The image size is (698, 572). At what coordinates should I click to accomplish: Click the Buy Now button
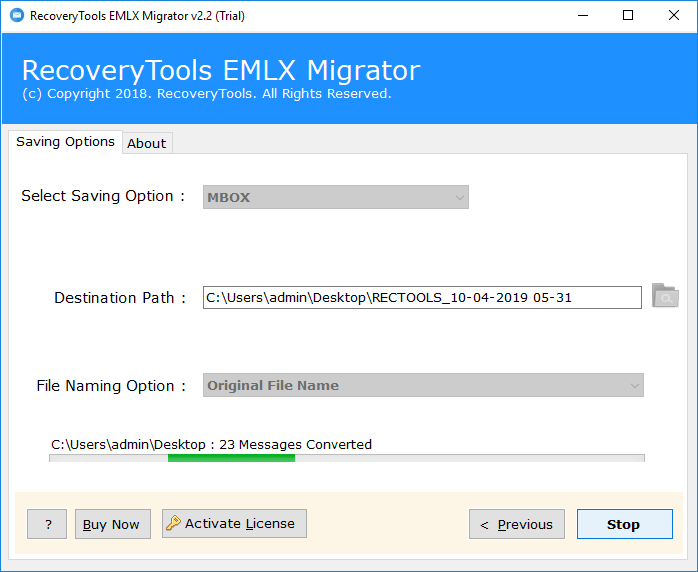pos(113,524)
